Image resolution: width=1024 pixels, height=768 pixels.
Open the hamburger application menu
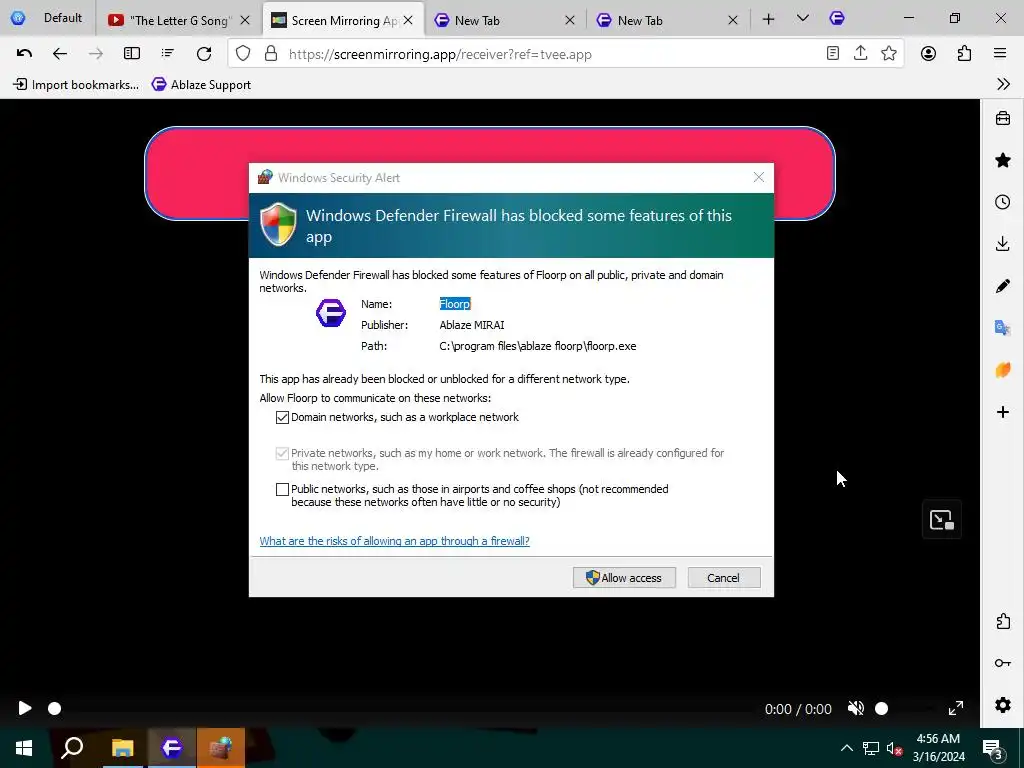click(1000, 54)
